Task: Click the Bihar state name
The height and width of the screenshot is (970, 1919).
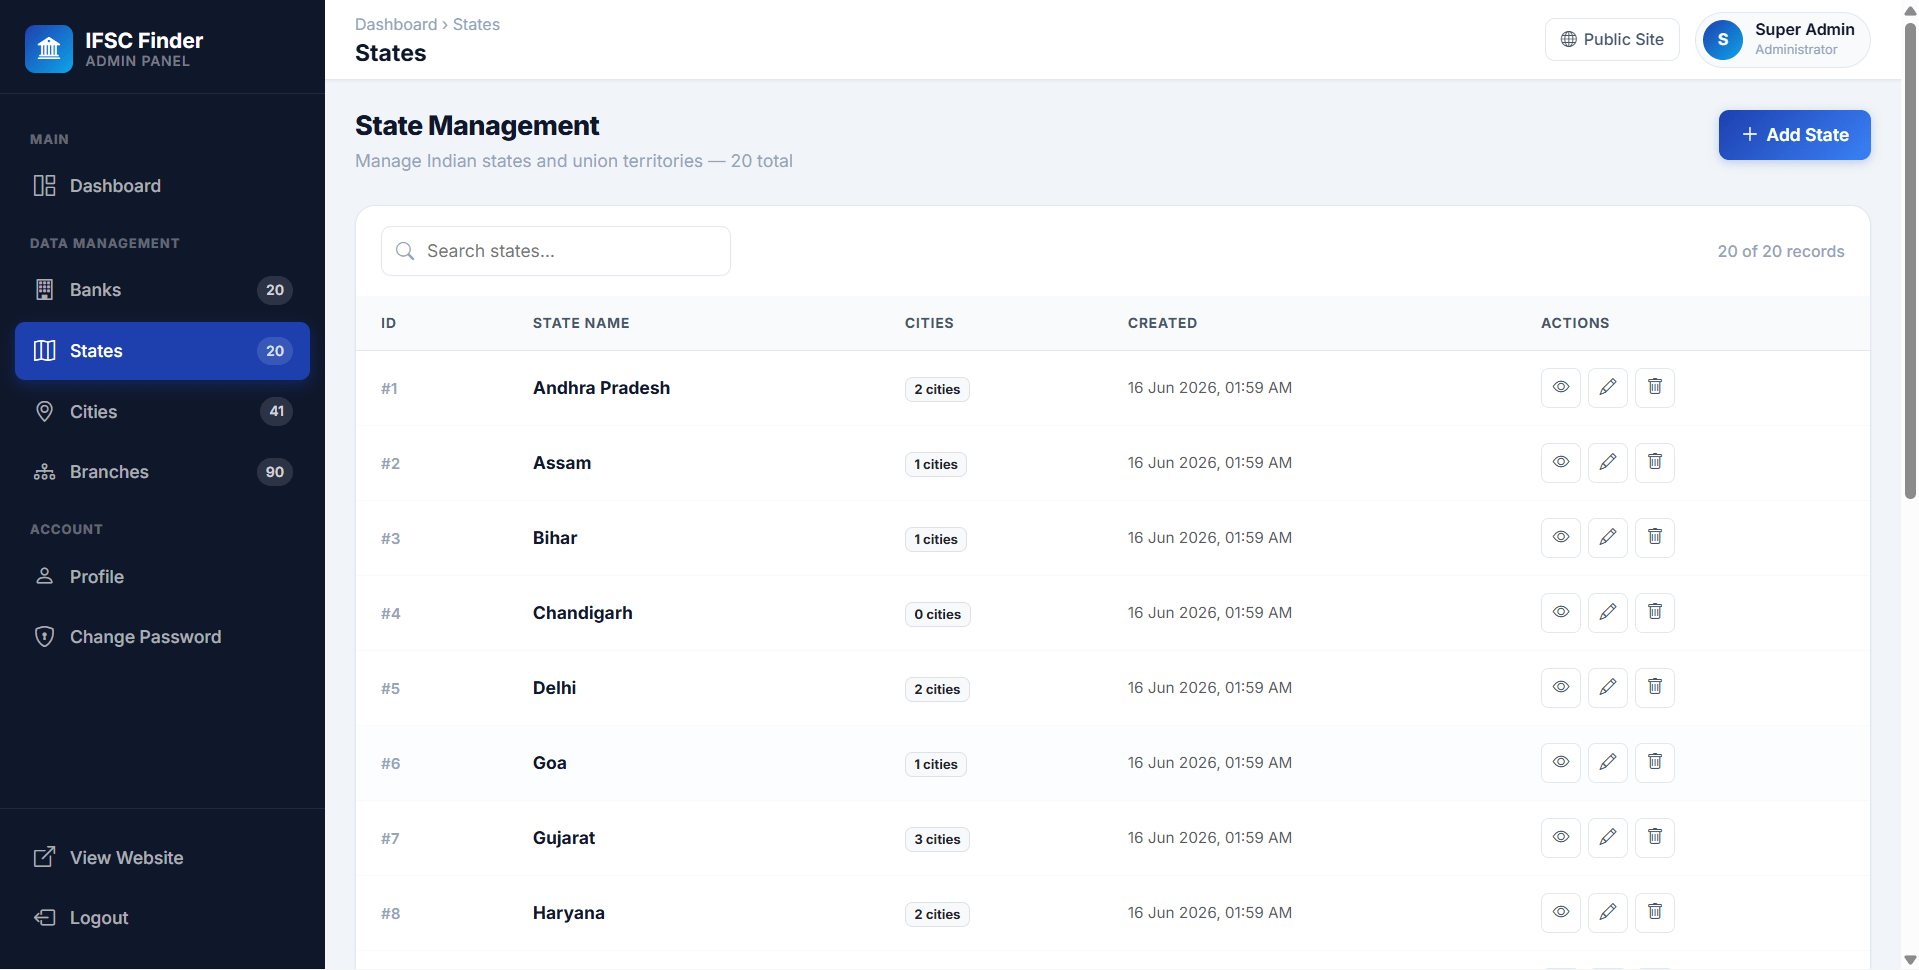Action: (555, 538)
